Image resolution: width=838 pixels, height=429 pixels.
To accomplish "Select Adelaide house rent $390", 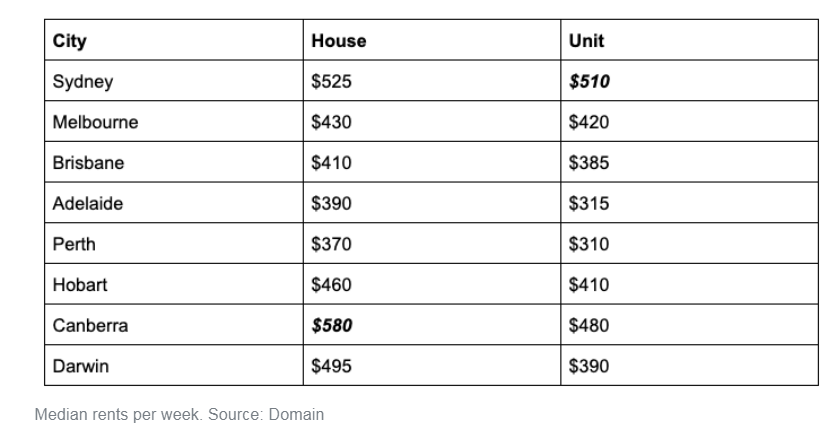I will click(331, 203).
